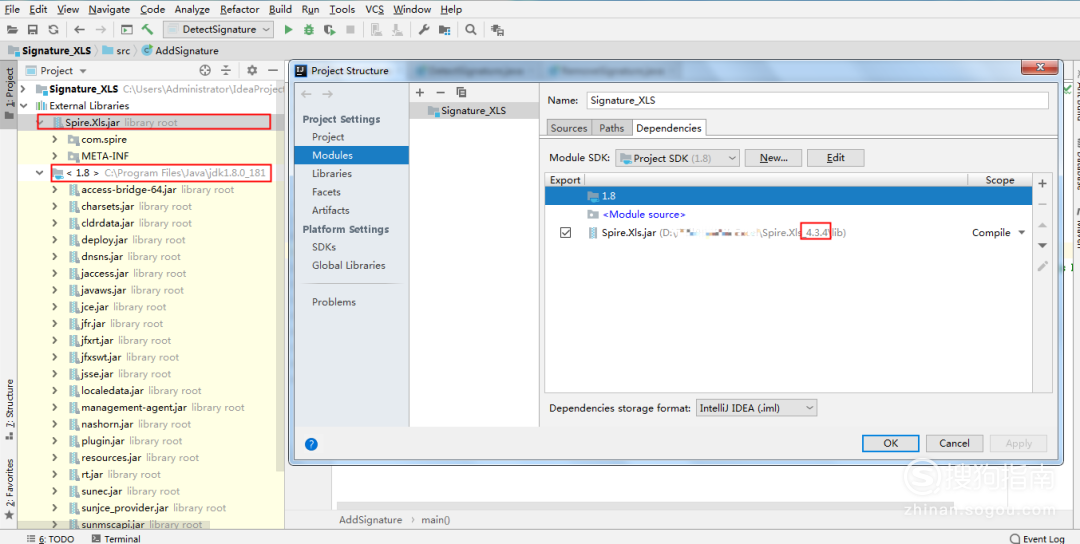Open Event Log in status bar
Image resolution: width=1080 pixels, height=544 pixels.
1037,538
